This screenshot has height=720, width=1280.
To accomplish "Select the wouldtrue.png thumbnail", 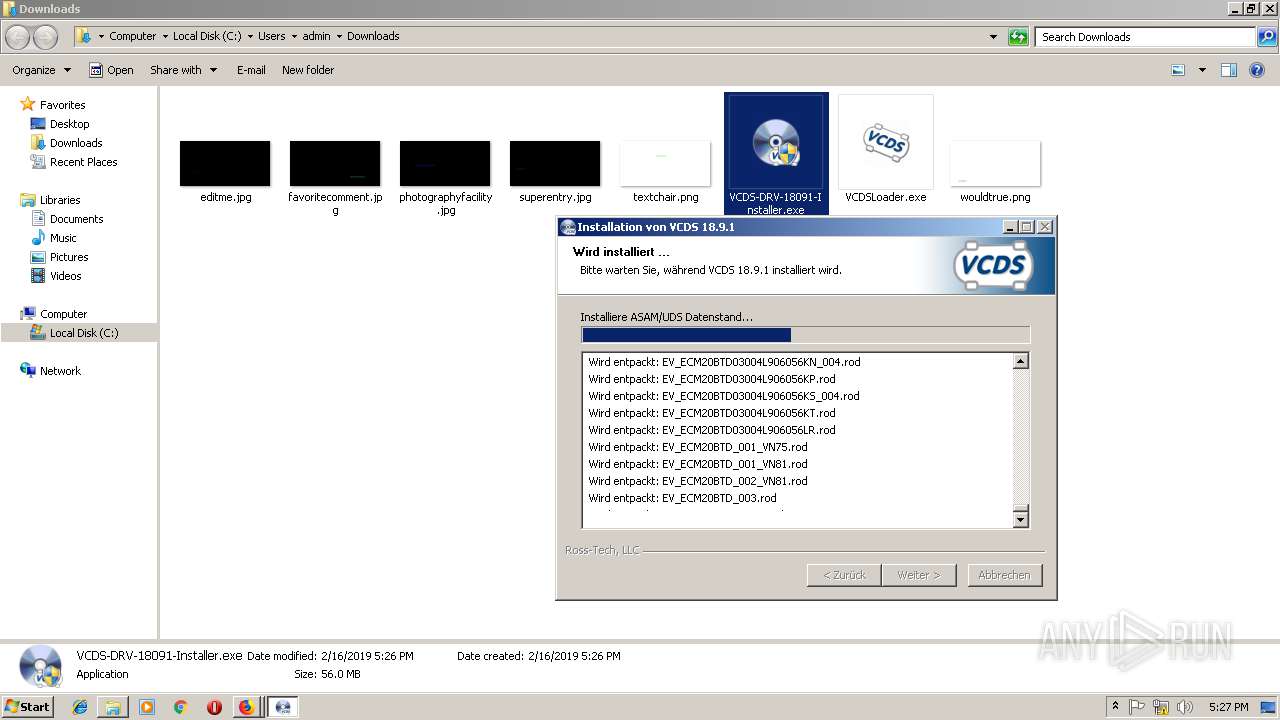I will (995, 163).
